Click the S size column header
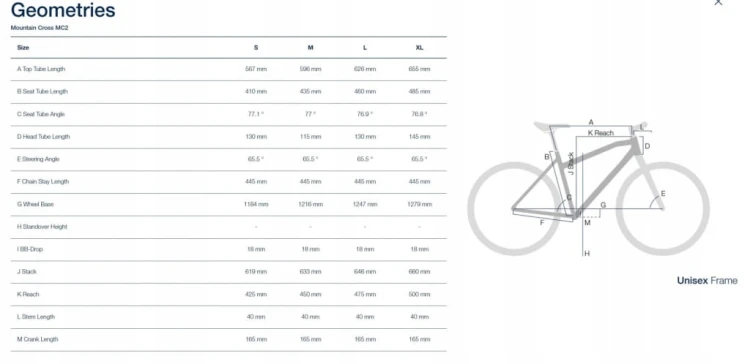The image size is (750, 364). click(x=256, y=47)
